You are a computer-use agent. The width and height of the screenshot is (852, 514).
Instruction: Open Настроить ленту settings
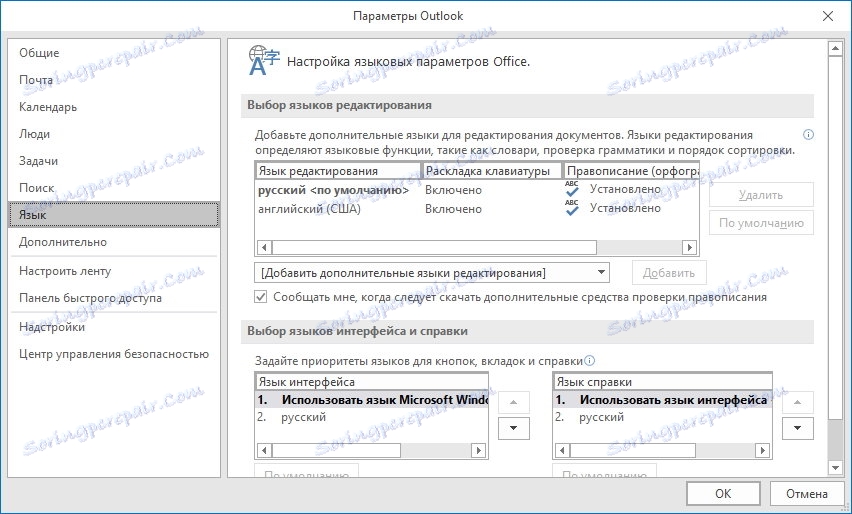[114, 271]
